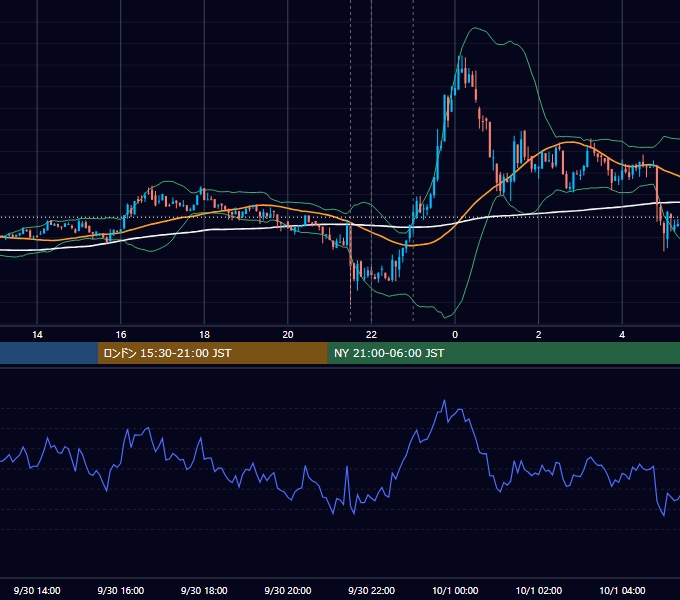Click the 2 hour axis label

539,335
